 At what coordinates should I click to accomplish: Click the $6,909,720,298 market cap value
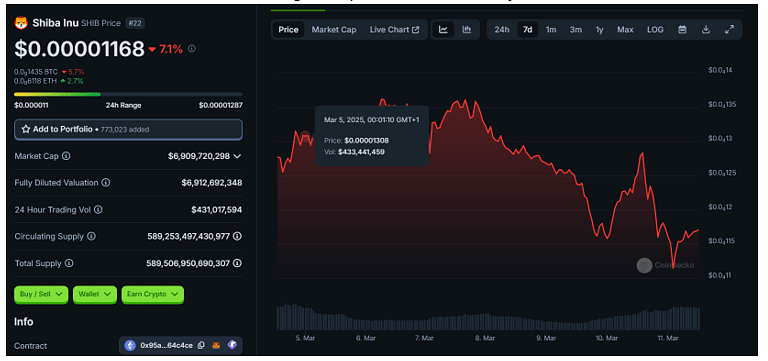[x=199, y=156]
